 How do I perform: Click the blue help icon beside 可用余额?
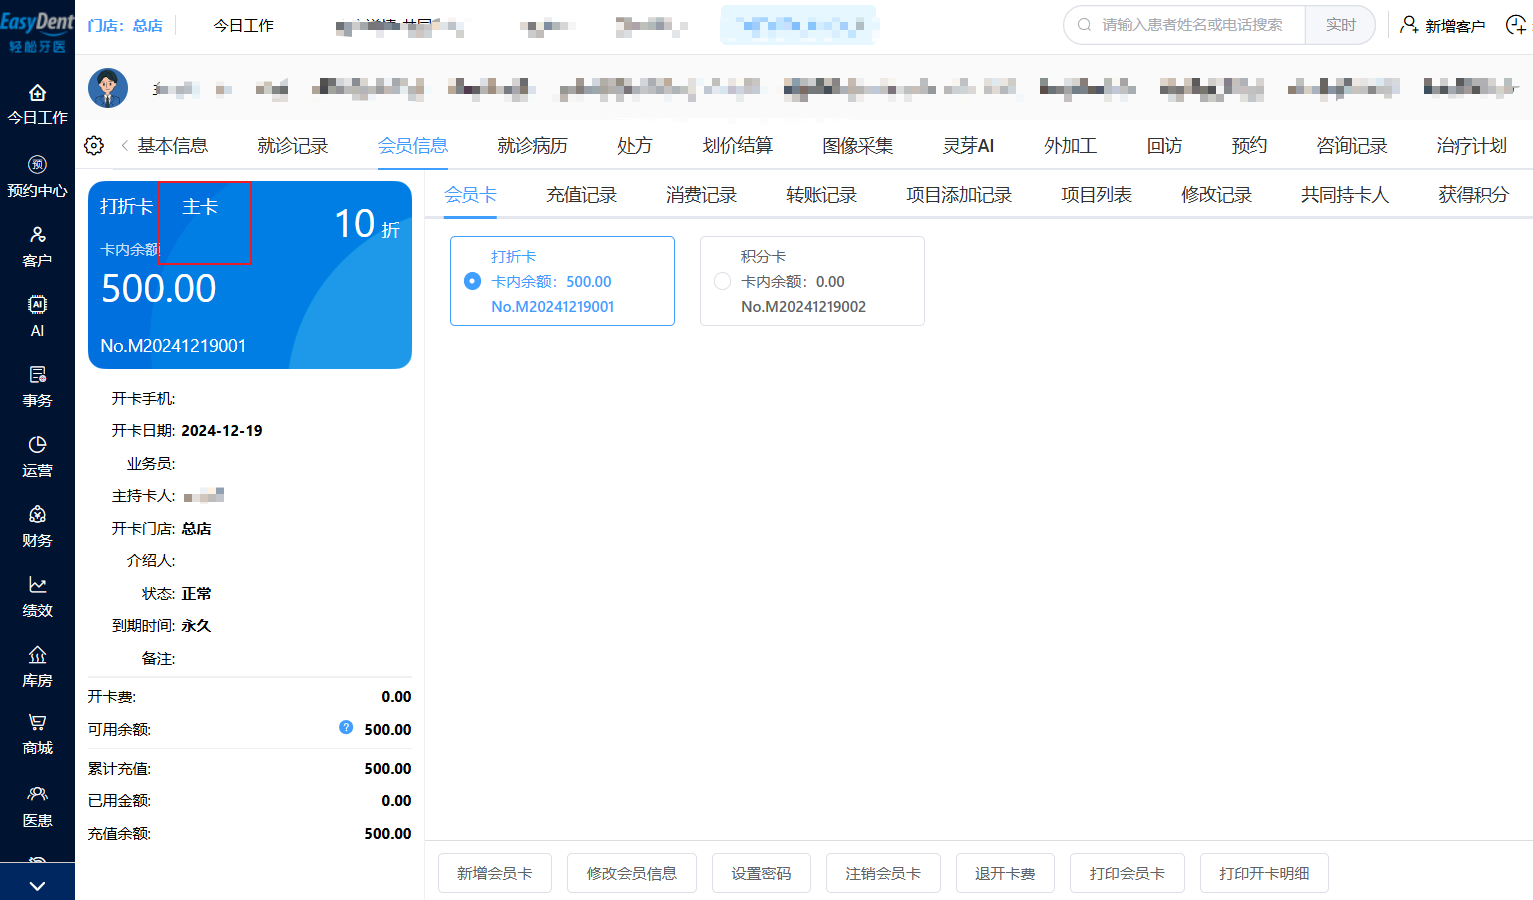pos(346,727)
